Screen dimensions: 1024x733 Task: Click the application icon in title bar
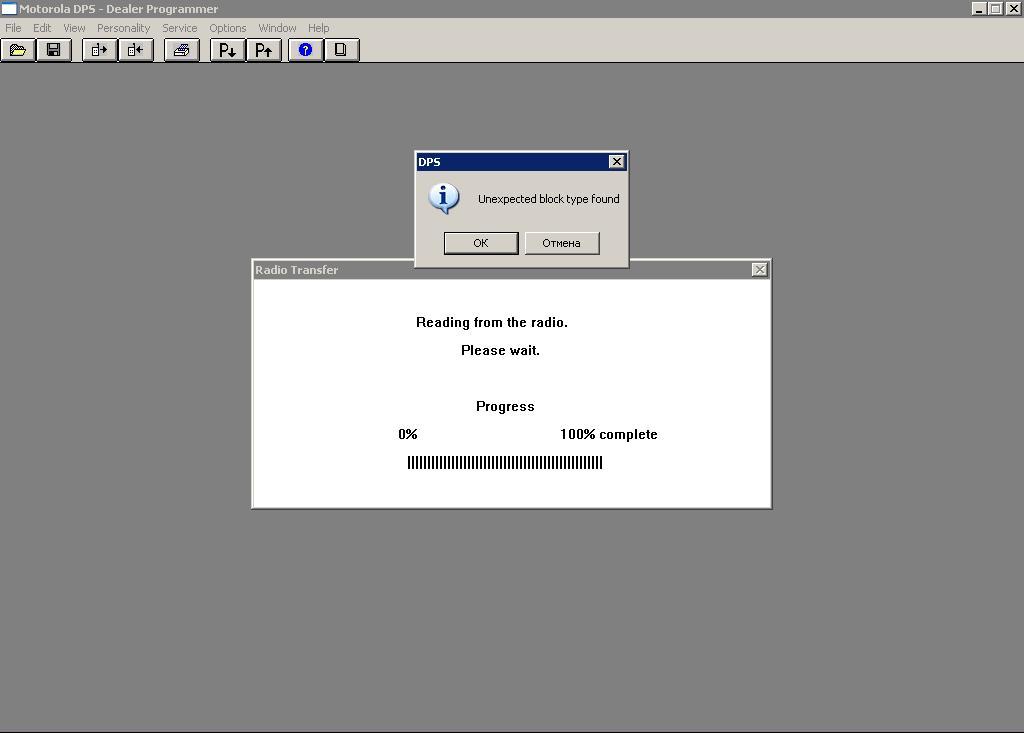(8, 8)
